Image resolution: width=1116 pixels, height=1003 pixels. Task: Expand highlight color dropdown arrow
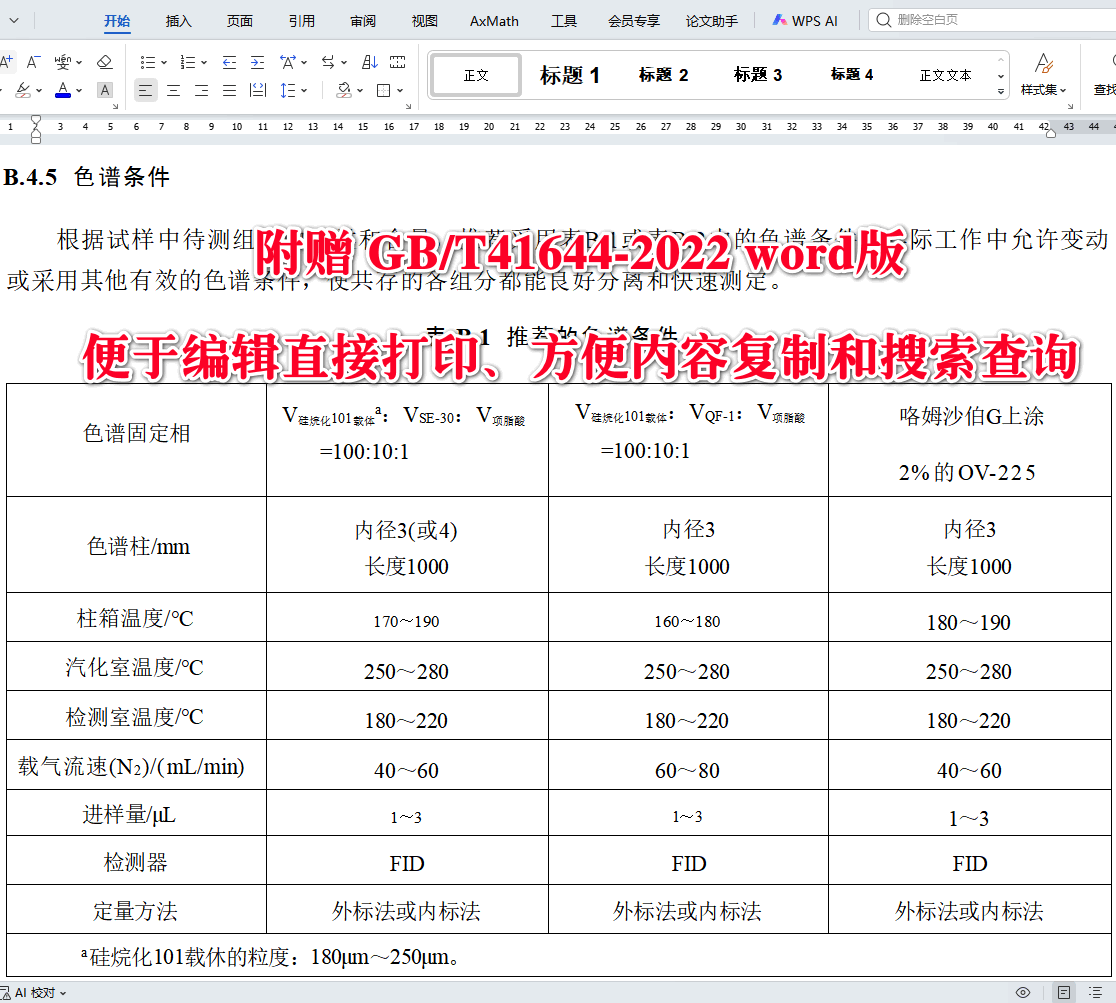[x=38, y=90]
